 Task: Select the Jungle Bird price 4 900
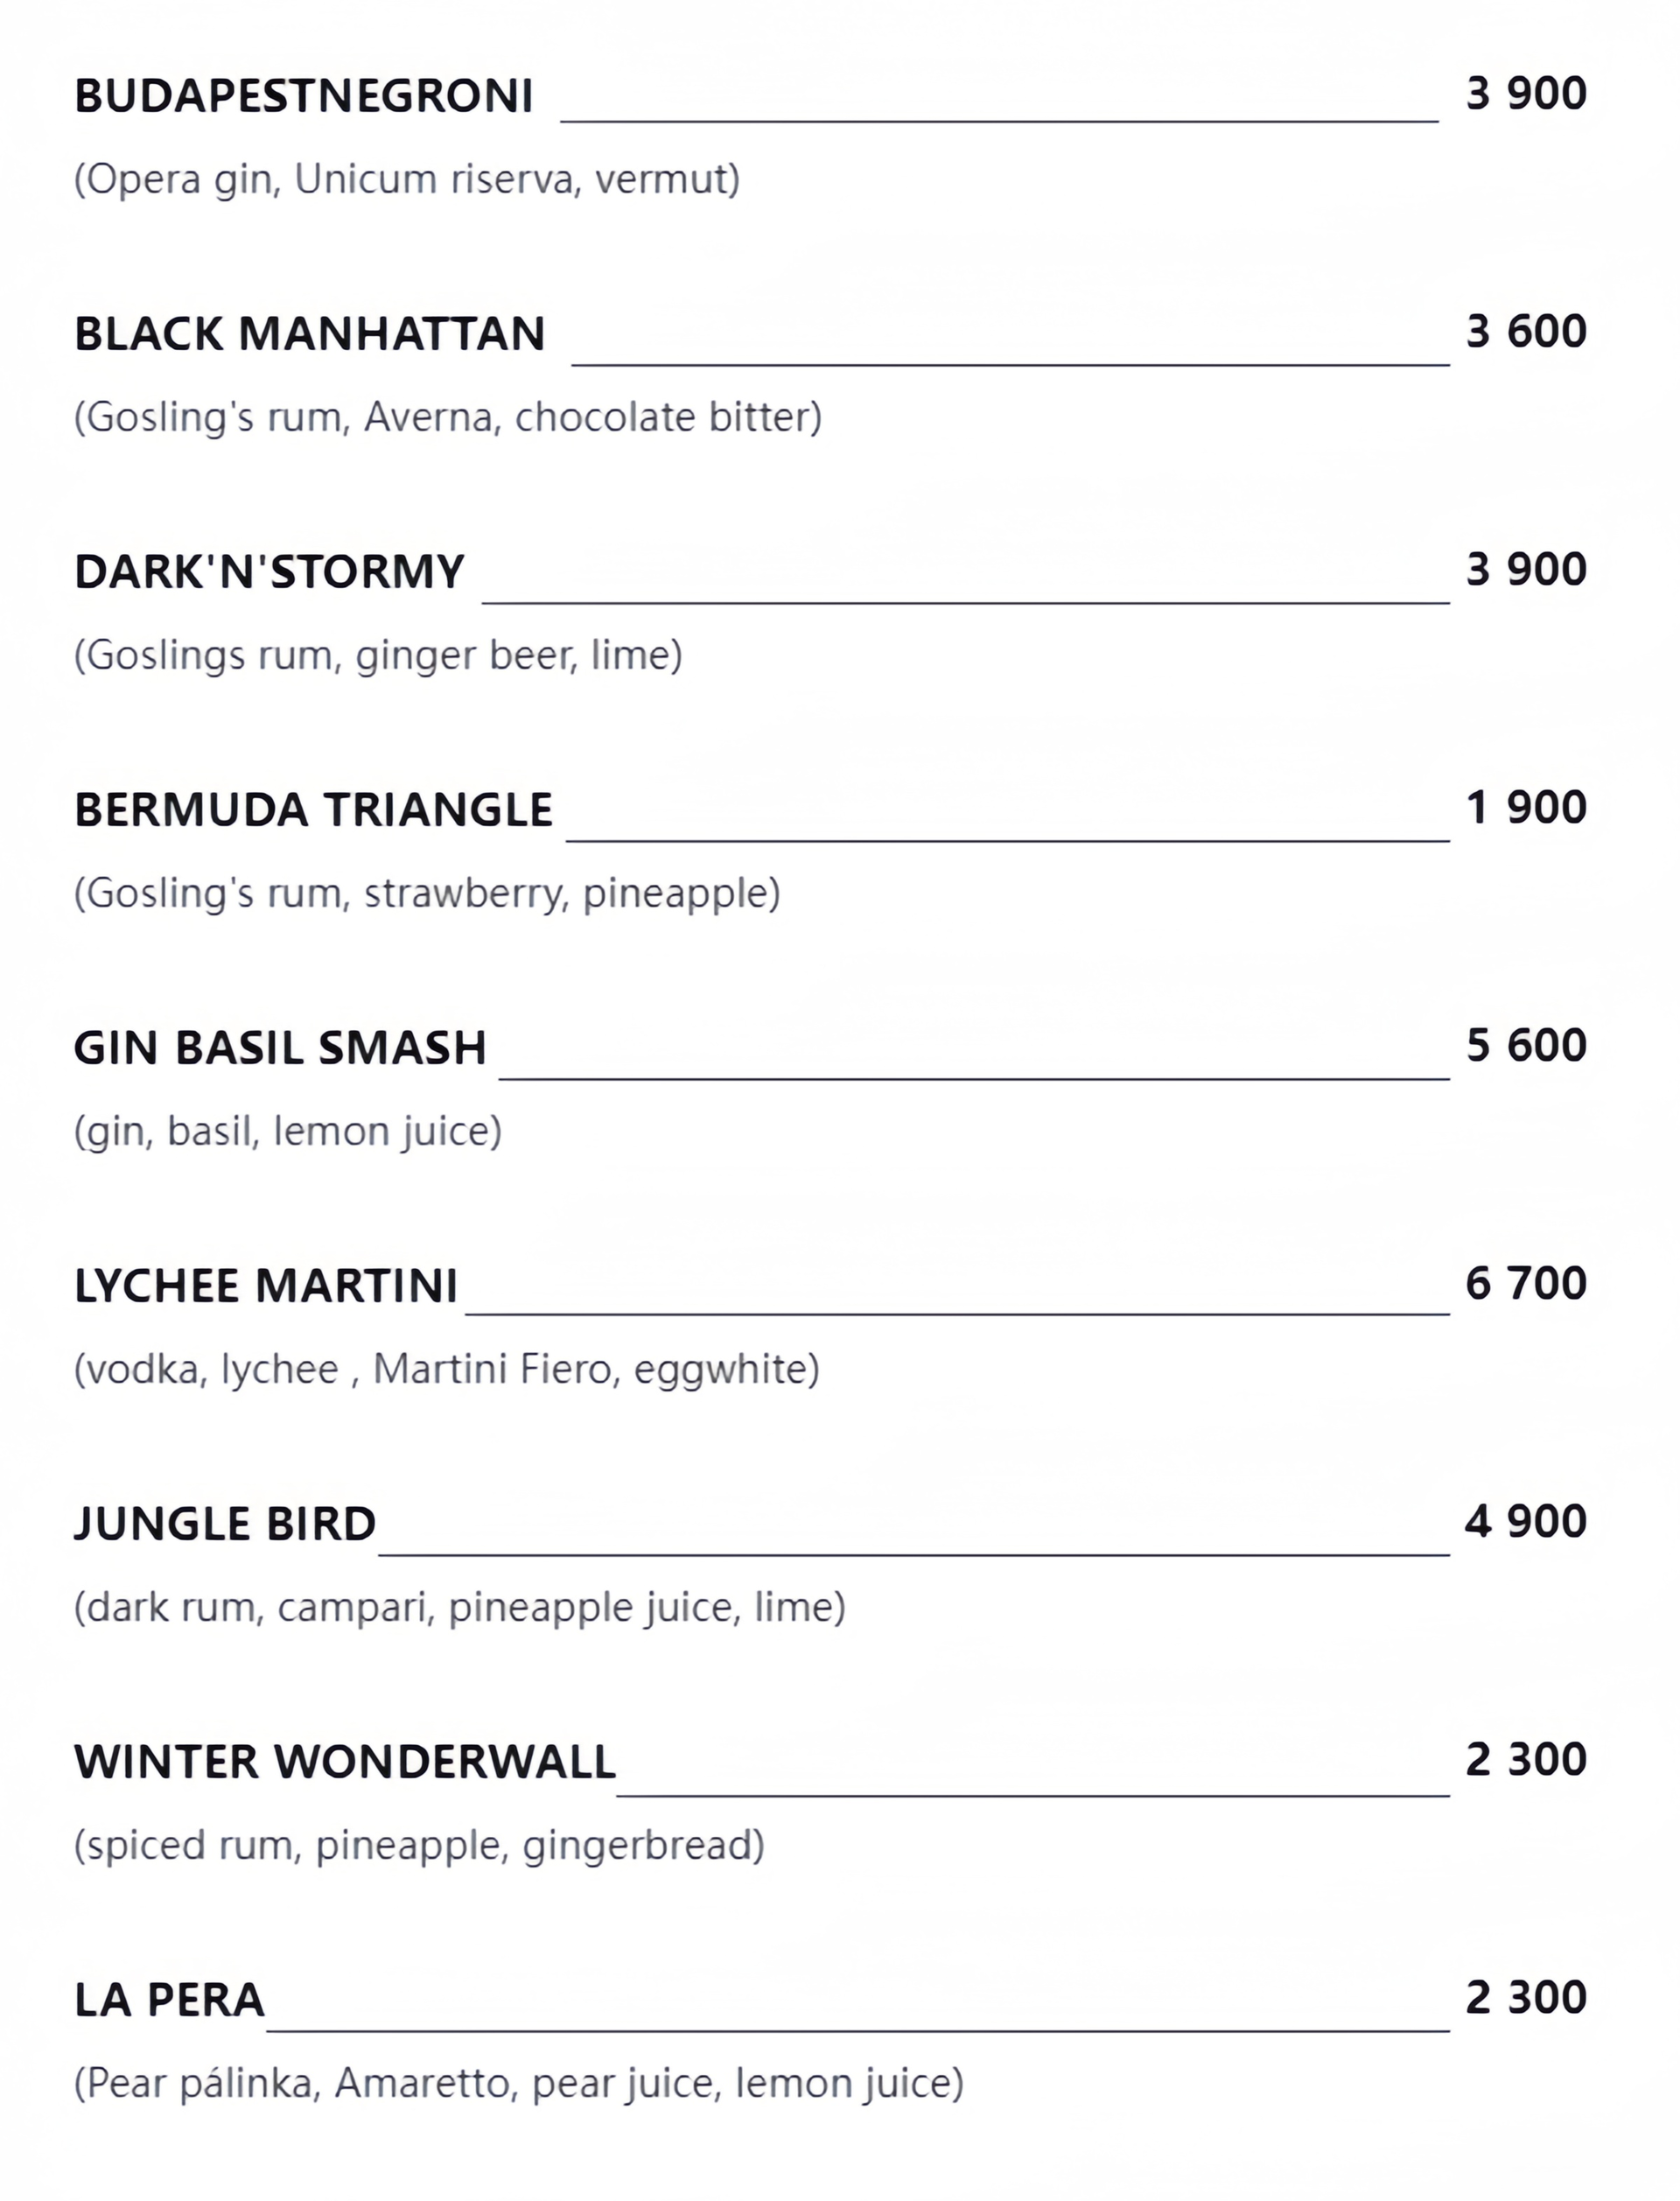[1526, 1522]
